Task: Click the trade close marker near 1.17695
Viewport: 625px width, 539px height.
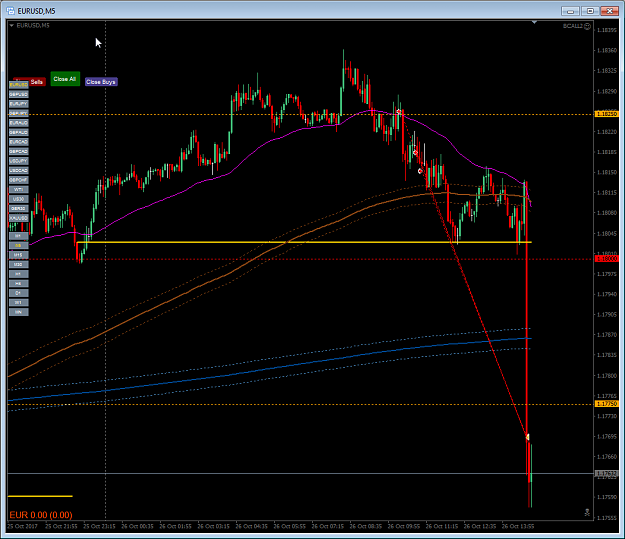Action: point(528,437)
